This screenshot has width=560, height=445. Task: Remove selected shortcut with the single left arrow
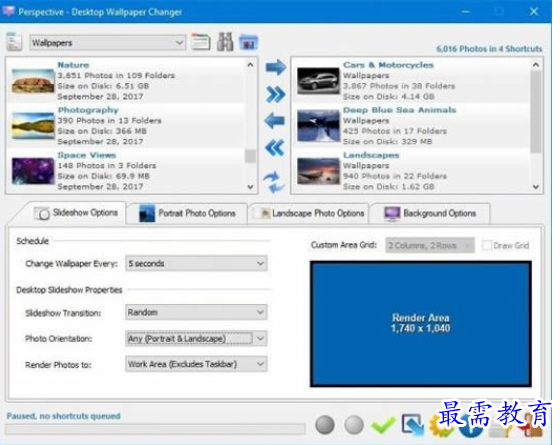[x=275, y=121]
